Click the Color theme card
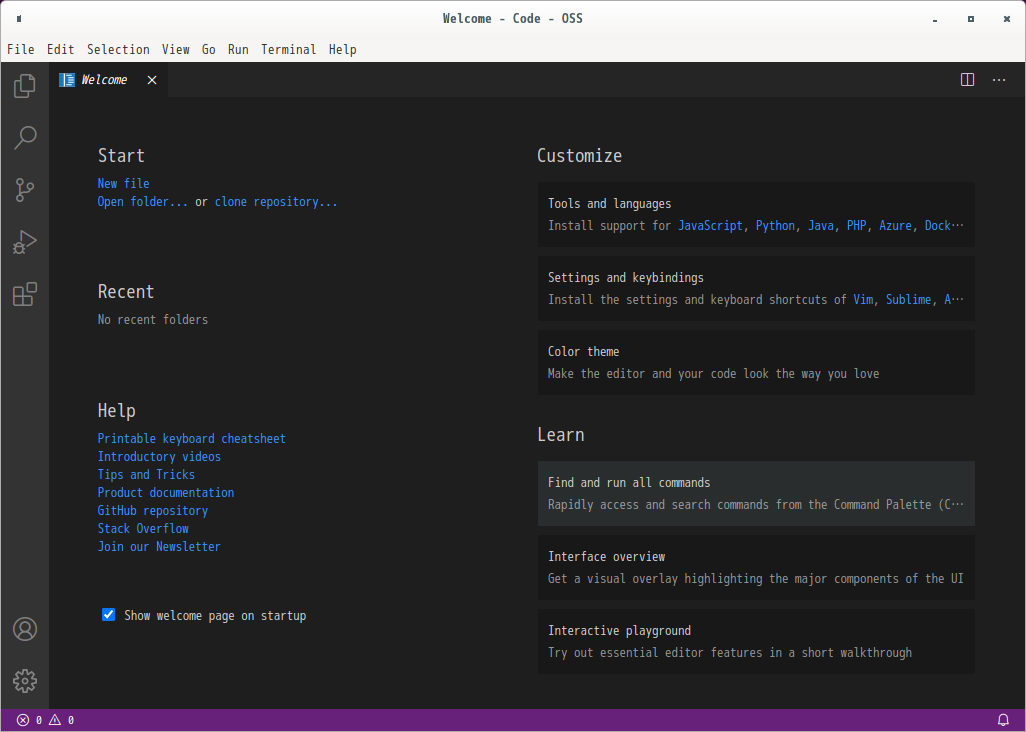 coord(756,362)
